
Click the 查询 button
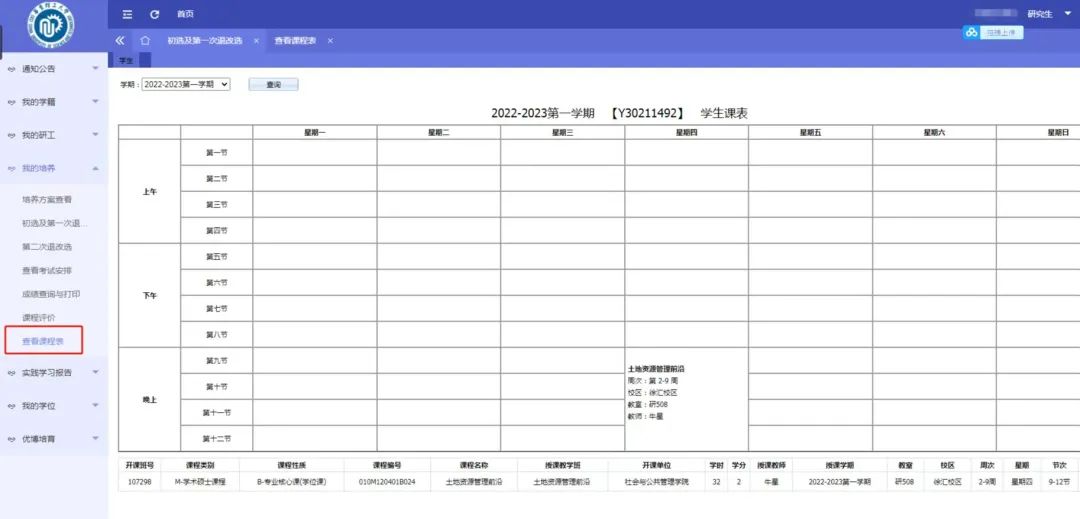click(273, 85)
